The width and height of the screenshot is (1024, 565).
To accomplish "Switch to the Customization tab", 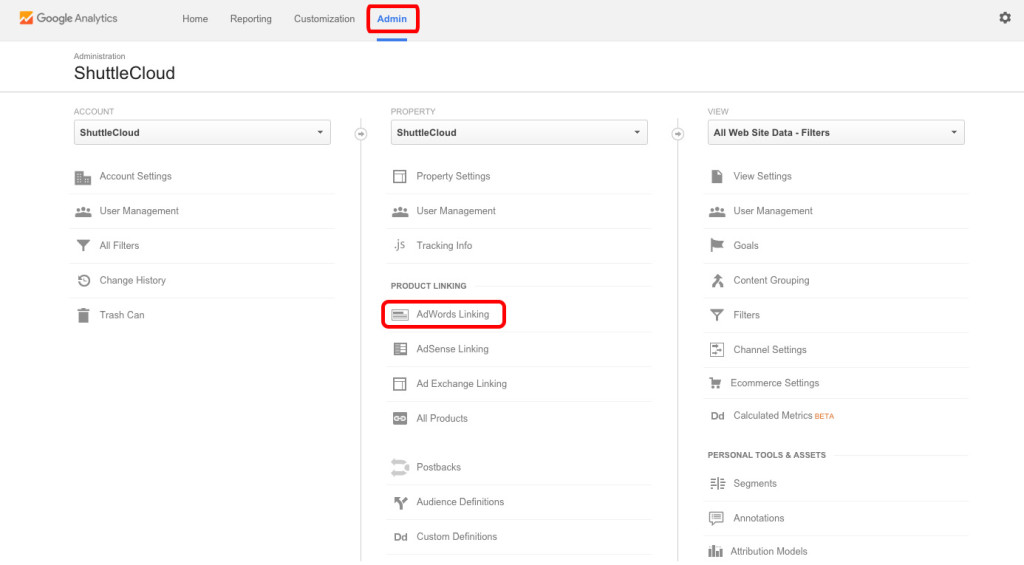I will coord(324,19).
